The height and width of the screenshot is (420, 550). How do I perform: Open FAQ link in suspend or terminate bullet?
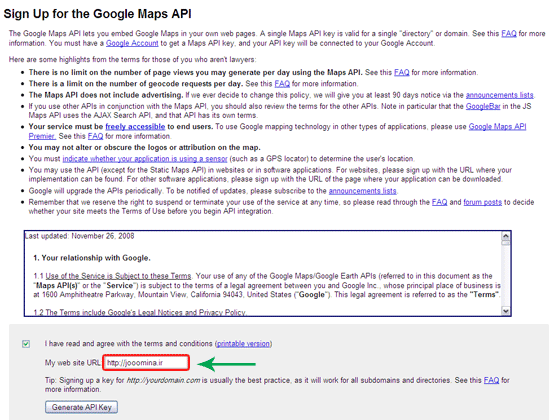[439, 202]
